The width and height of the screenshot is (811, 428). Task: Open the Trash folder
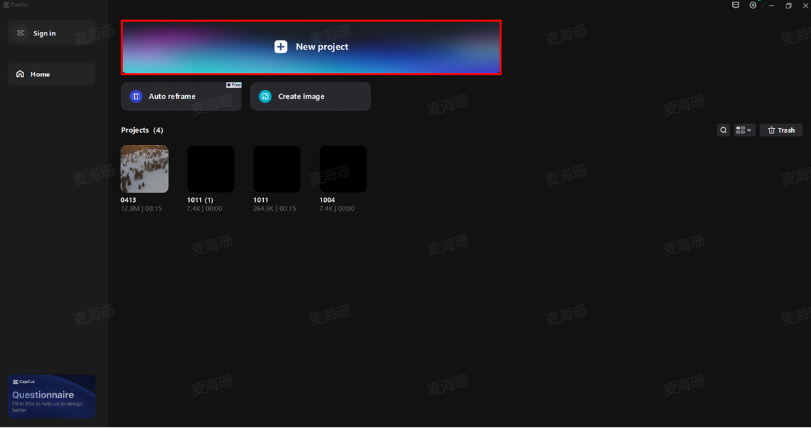[781, 130]
